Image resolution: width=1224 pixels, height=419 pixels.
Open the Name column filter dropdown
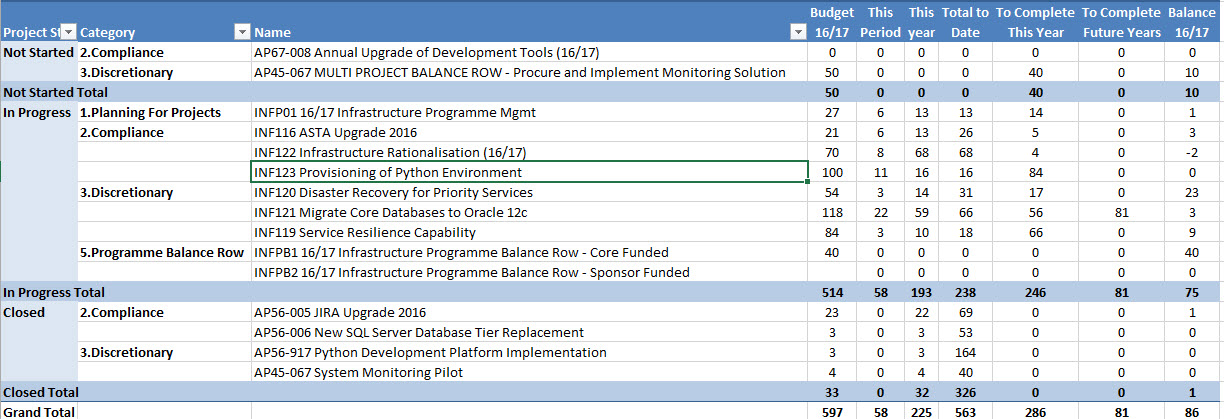click(x=797, y=33)
